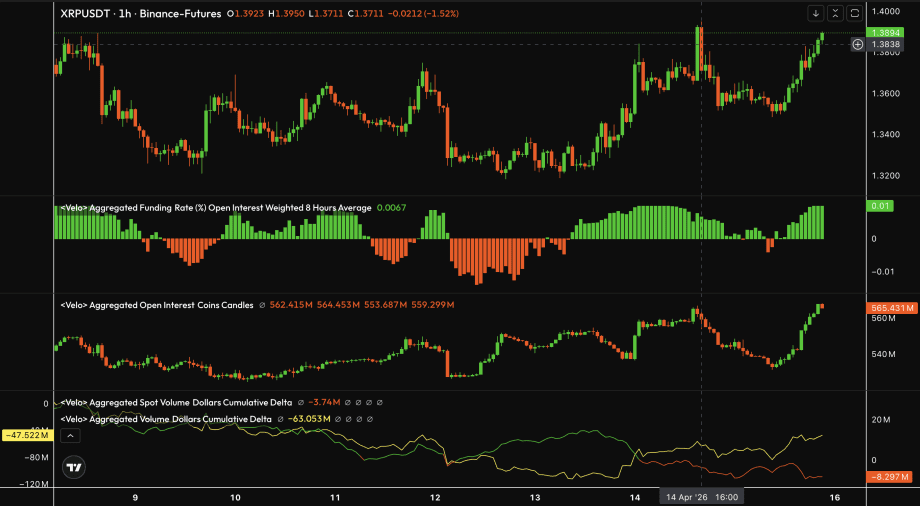The height and width of the screenshot is (506, 920).
Task: Select the Aggregated Funding Rate indicator label
Action: point(215,208)
